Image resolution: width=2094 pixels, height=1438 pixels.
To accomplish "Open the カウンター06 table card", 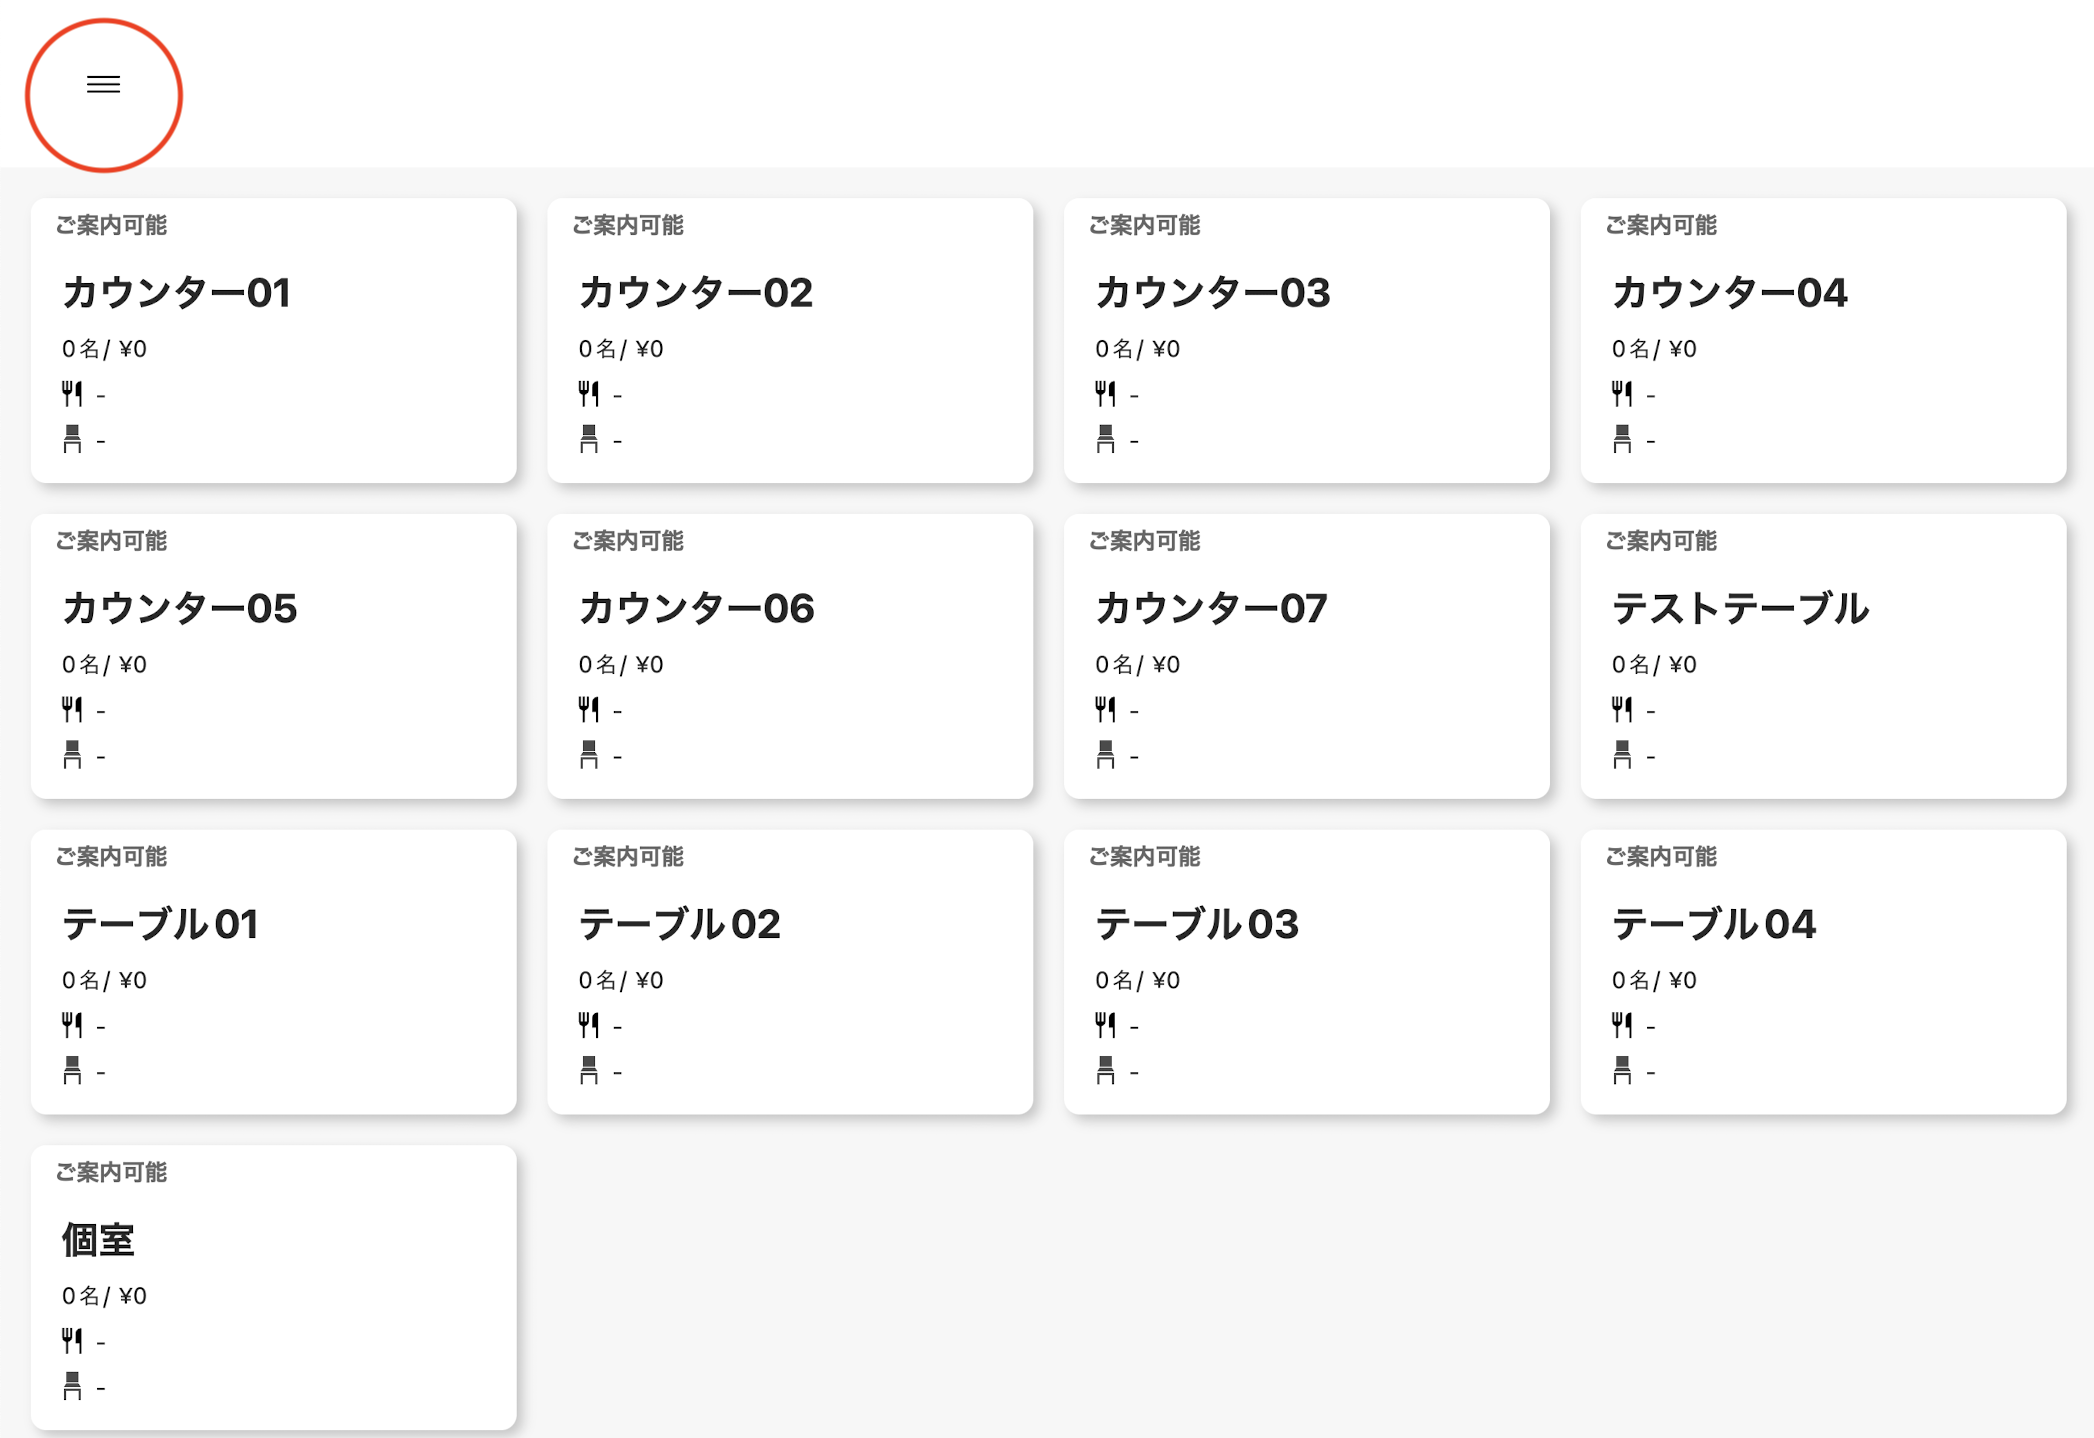I will click(x=789, y=656).
